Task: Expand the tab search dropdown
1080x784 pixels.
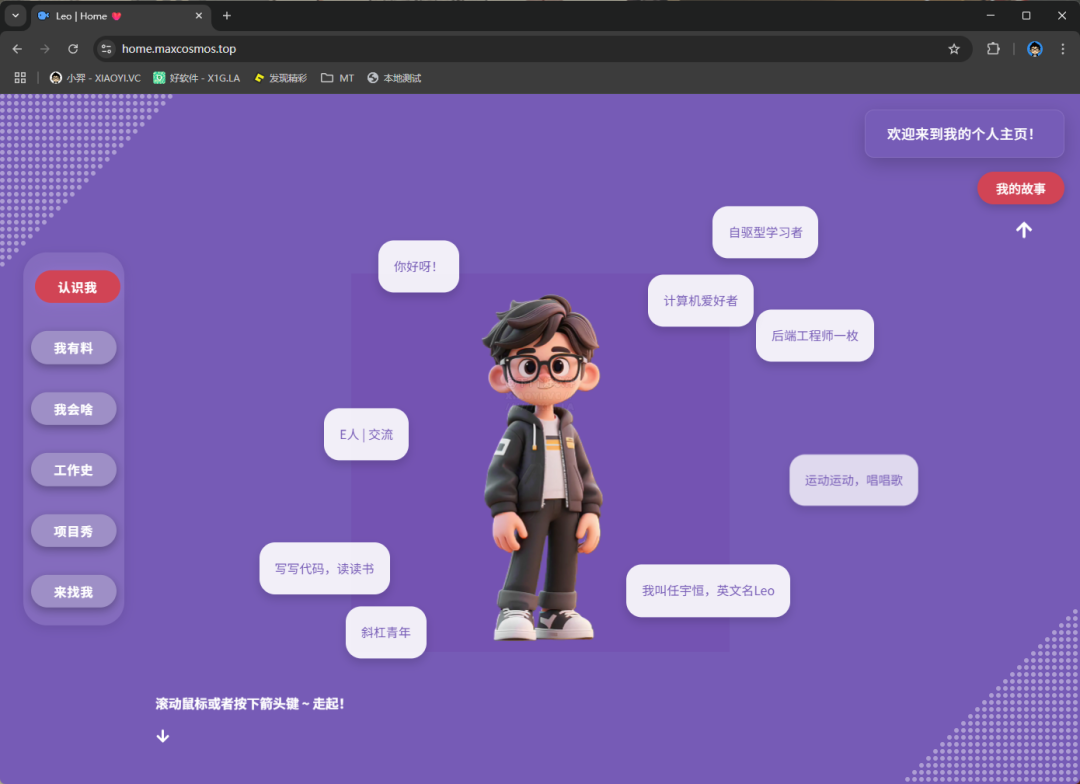Action: click(x=15, y=16)
